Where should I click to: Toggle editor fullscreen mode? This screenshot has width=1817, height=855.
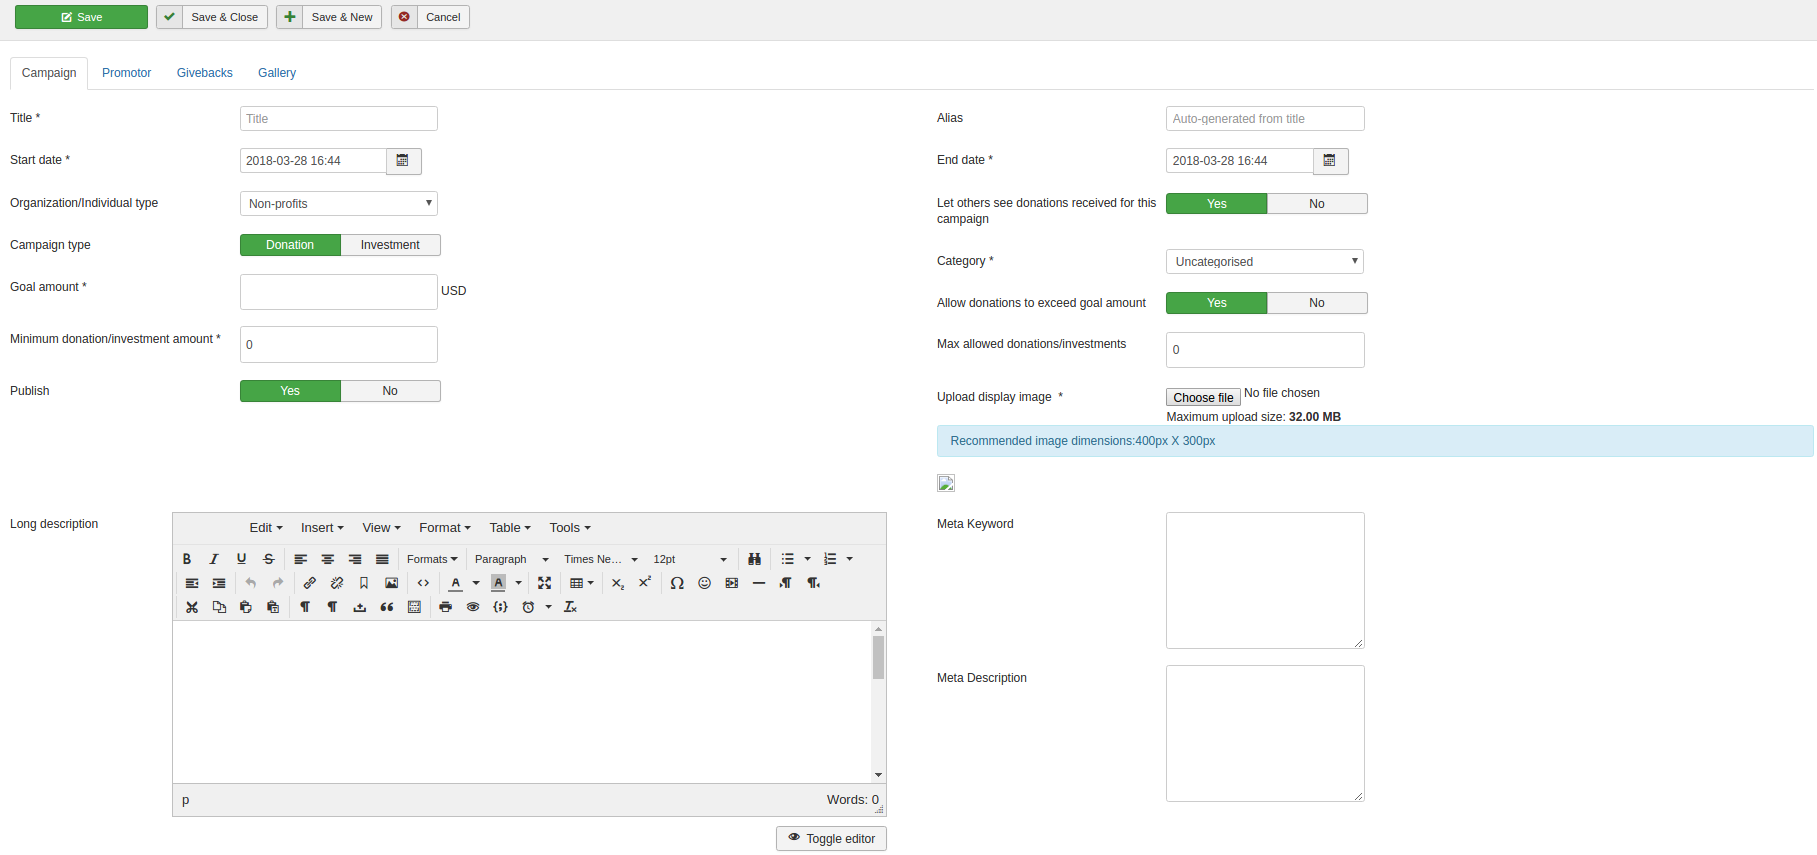[x=544, y=583]
